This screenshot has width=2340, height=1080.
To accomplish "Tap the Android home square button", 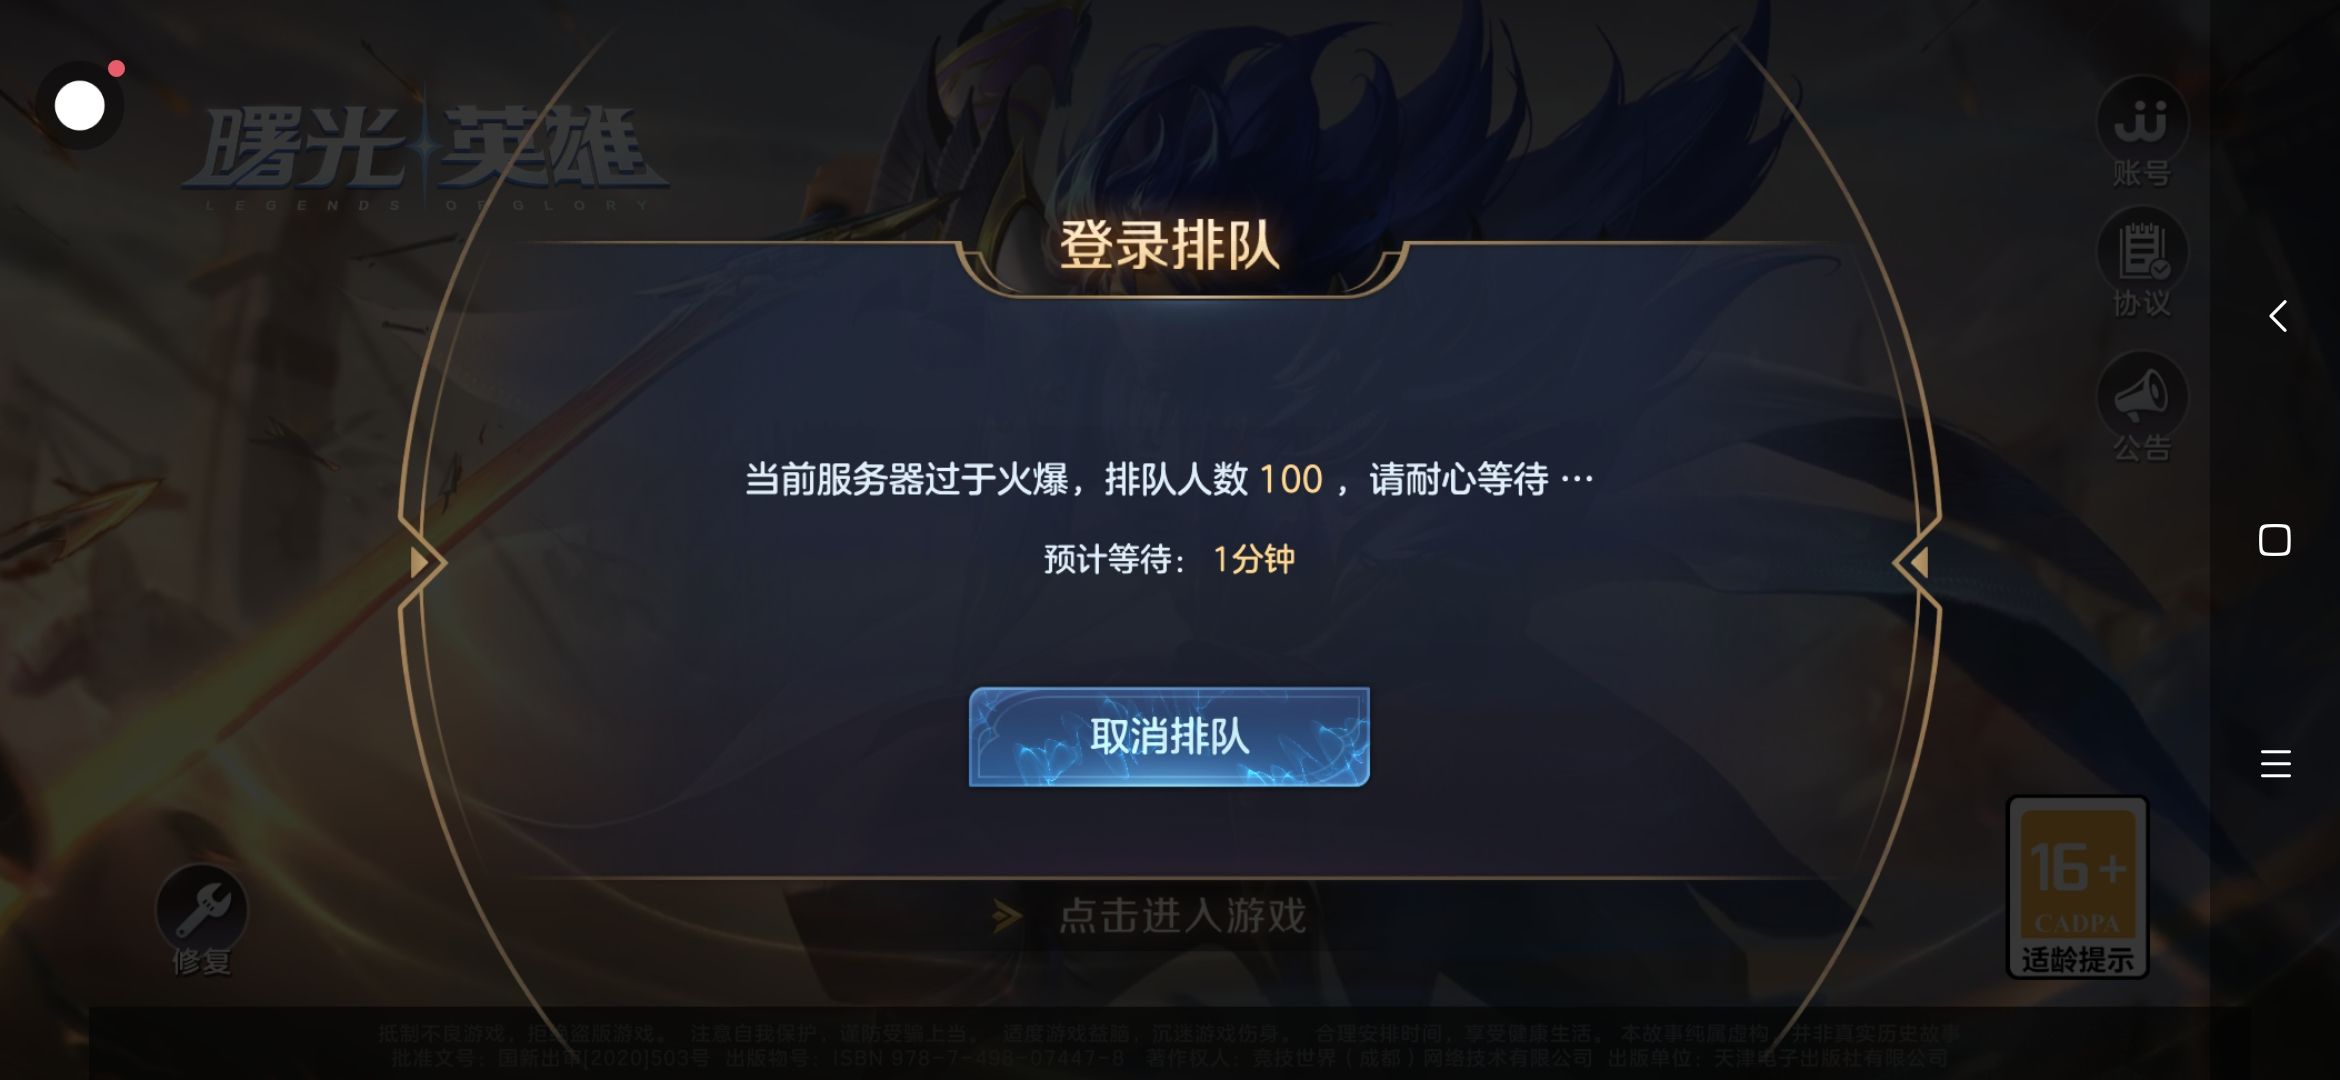I will point(2275,540).
